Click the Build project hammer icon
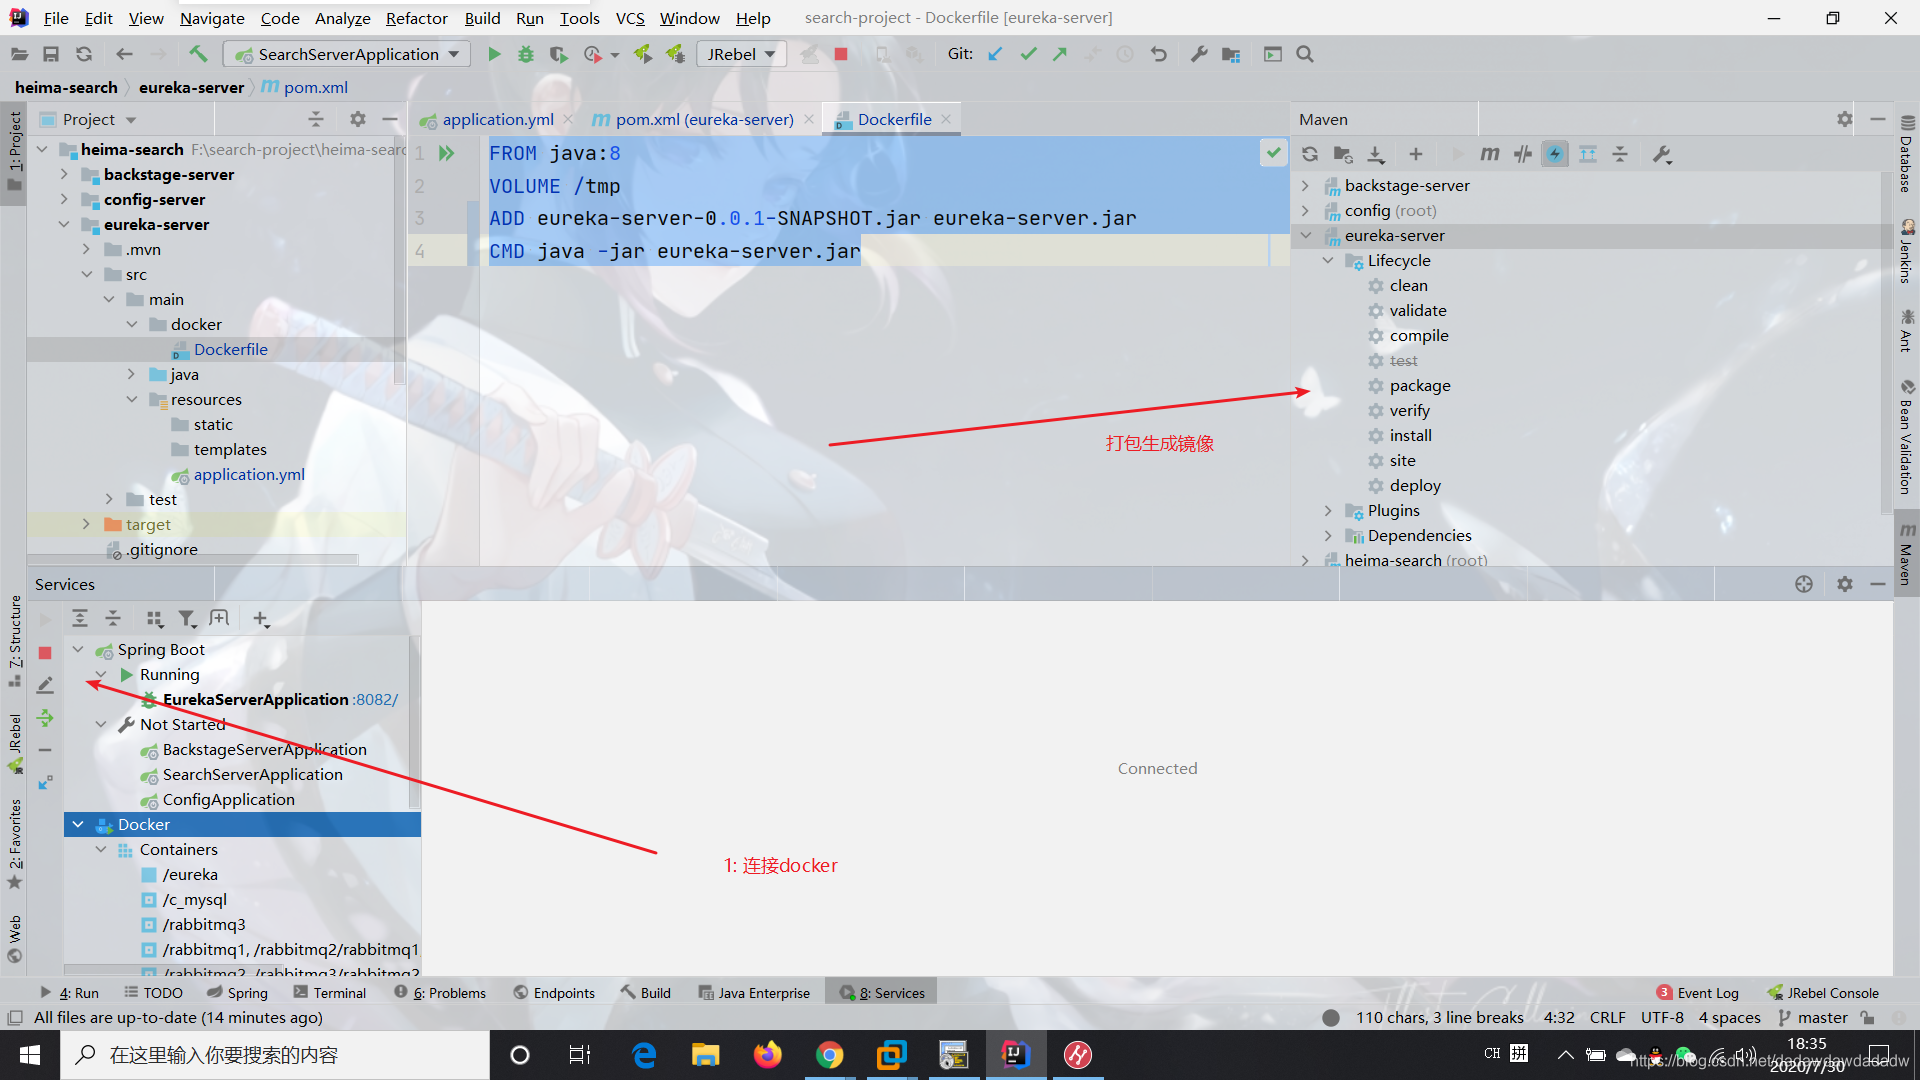Image resolution: width=1920 pixels, height=1080 pixels. (x=198, y=54)
